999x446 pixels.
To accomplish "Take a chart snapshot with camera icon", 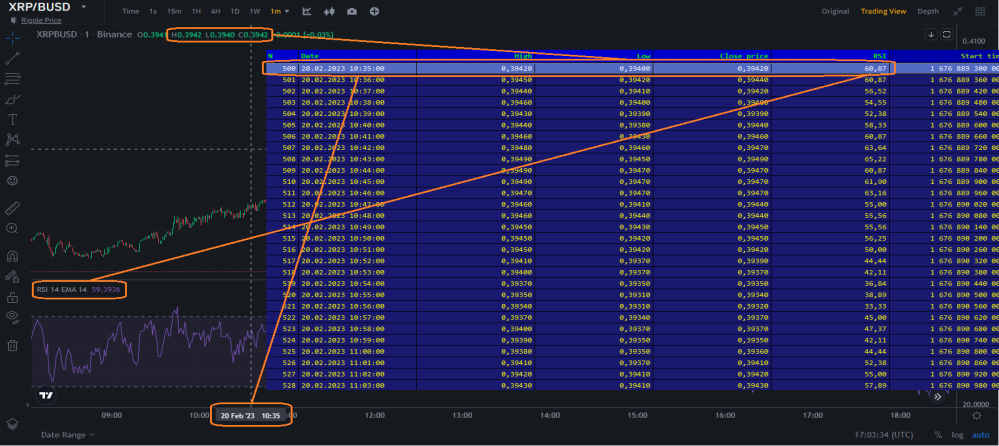I will pos(352,11).
